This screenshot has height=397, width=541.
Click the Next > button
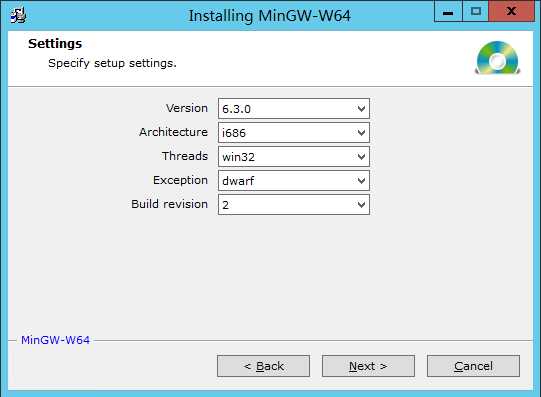368,366
